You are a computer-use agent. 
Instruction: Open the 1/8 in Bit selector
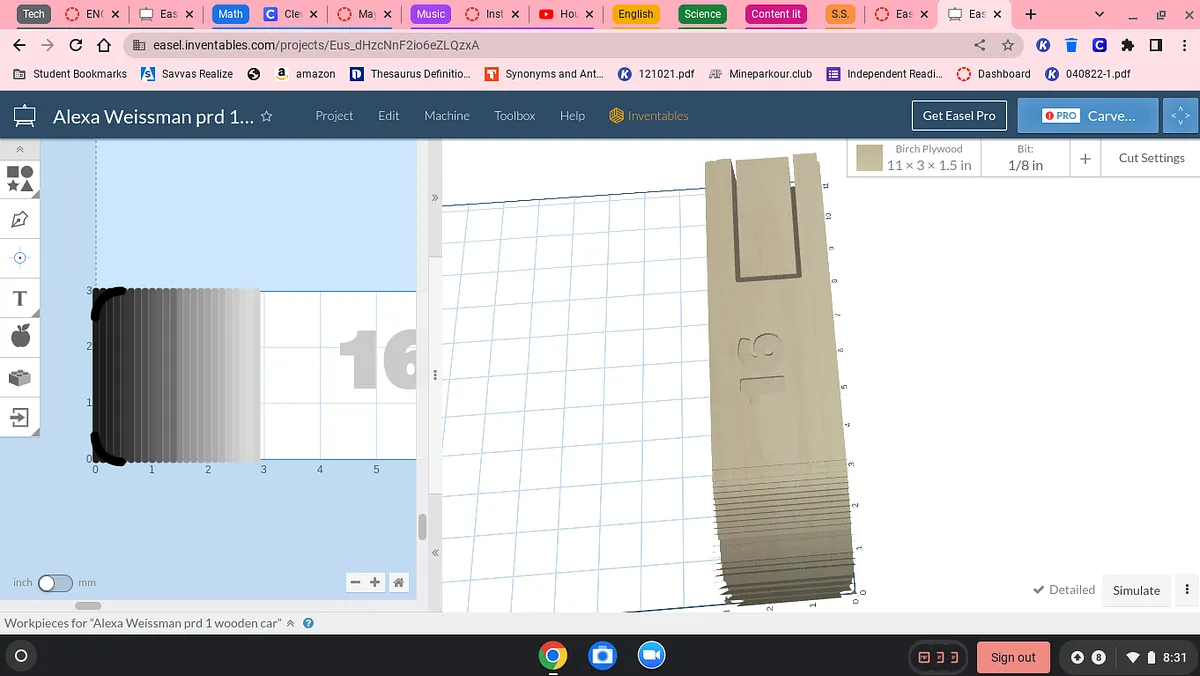click(1024, 158)
